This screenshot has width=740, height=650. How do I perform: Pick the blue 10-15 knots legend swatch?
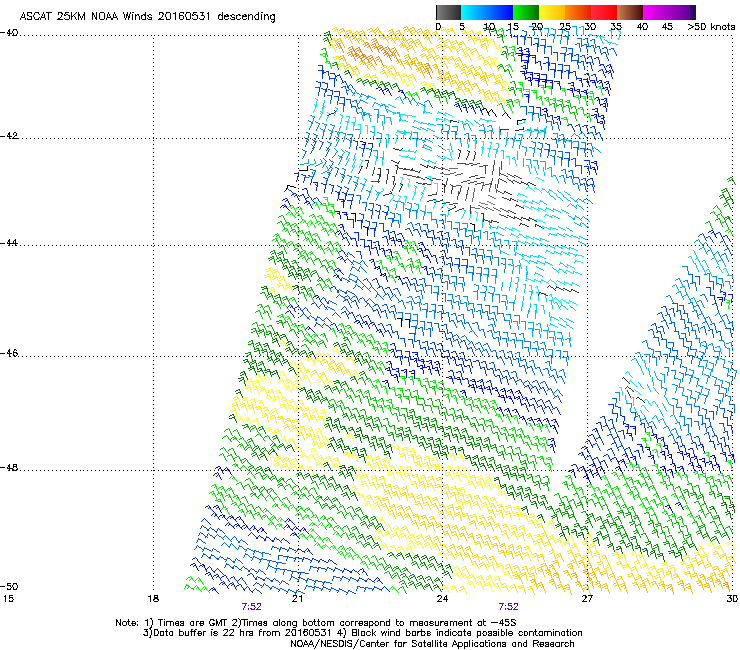[500, 12]
